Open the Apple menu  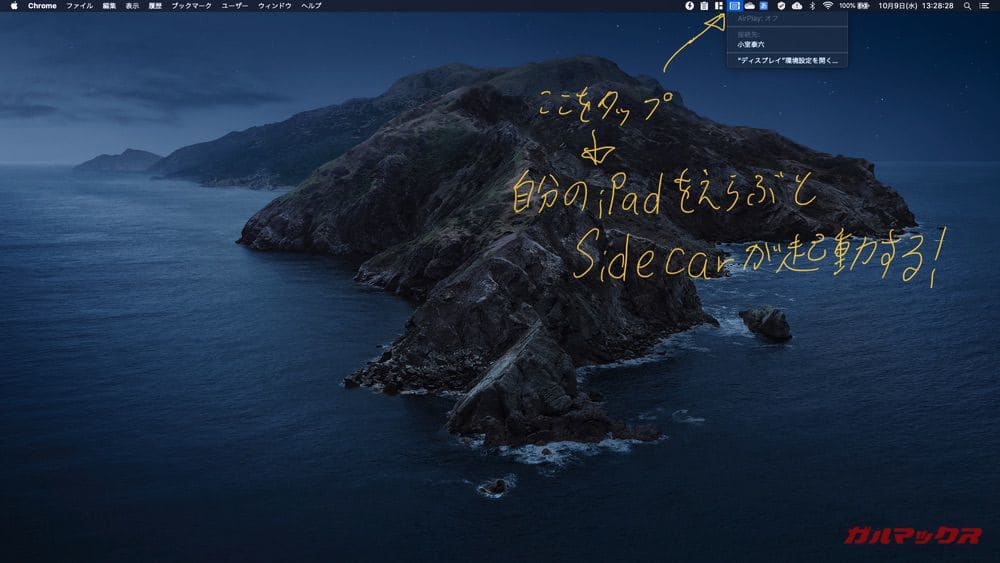coord(14,6)
